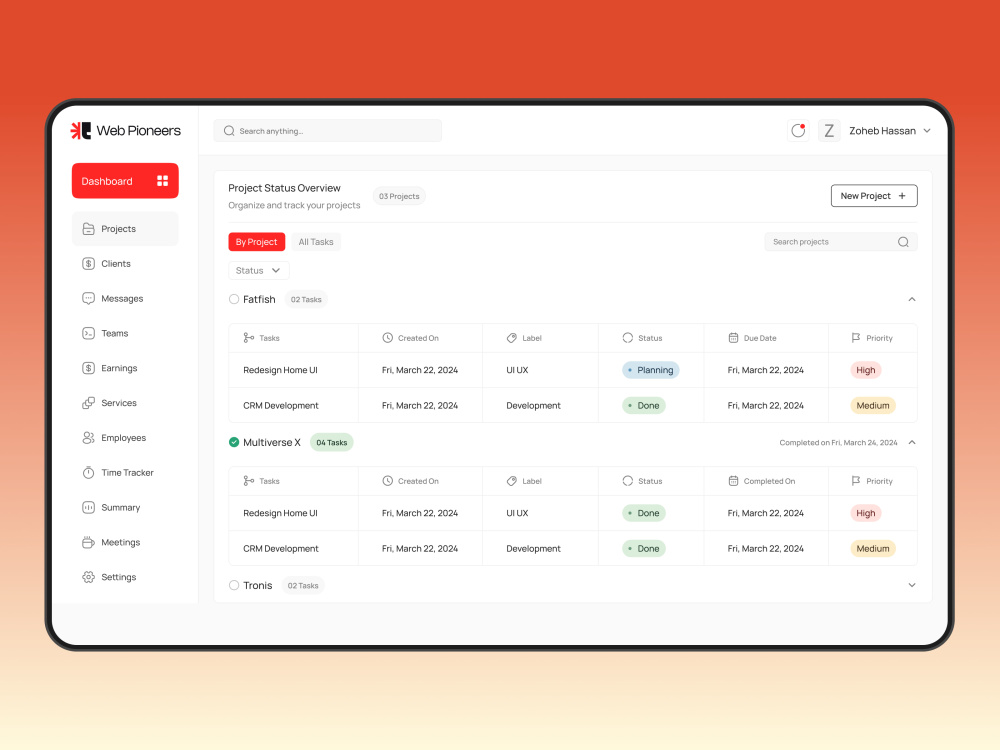Click 'Completed on Fri, March 24, 2024' text

pos(838,443)
